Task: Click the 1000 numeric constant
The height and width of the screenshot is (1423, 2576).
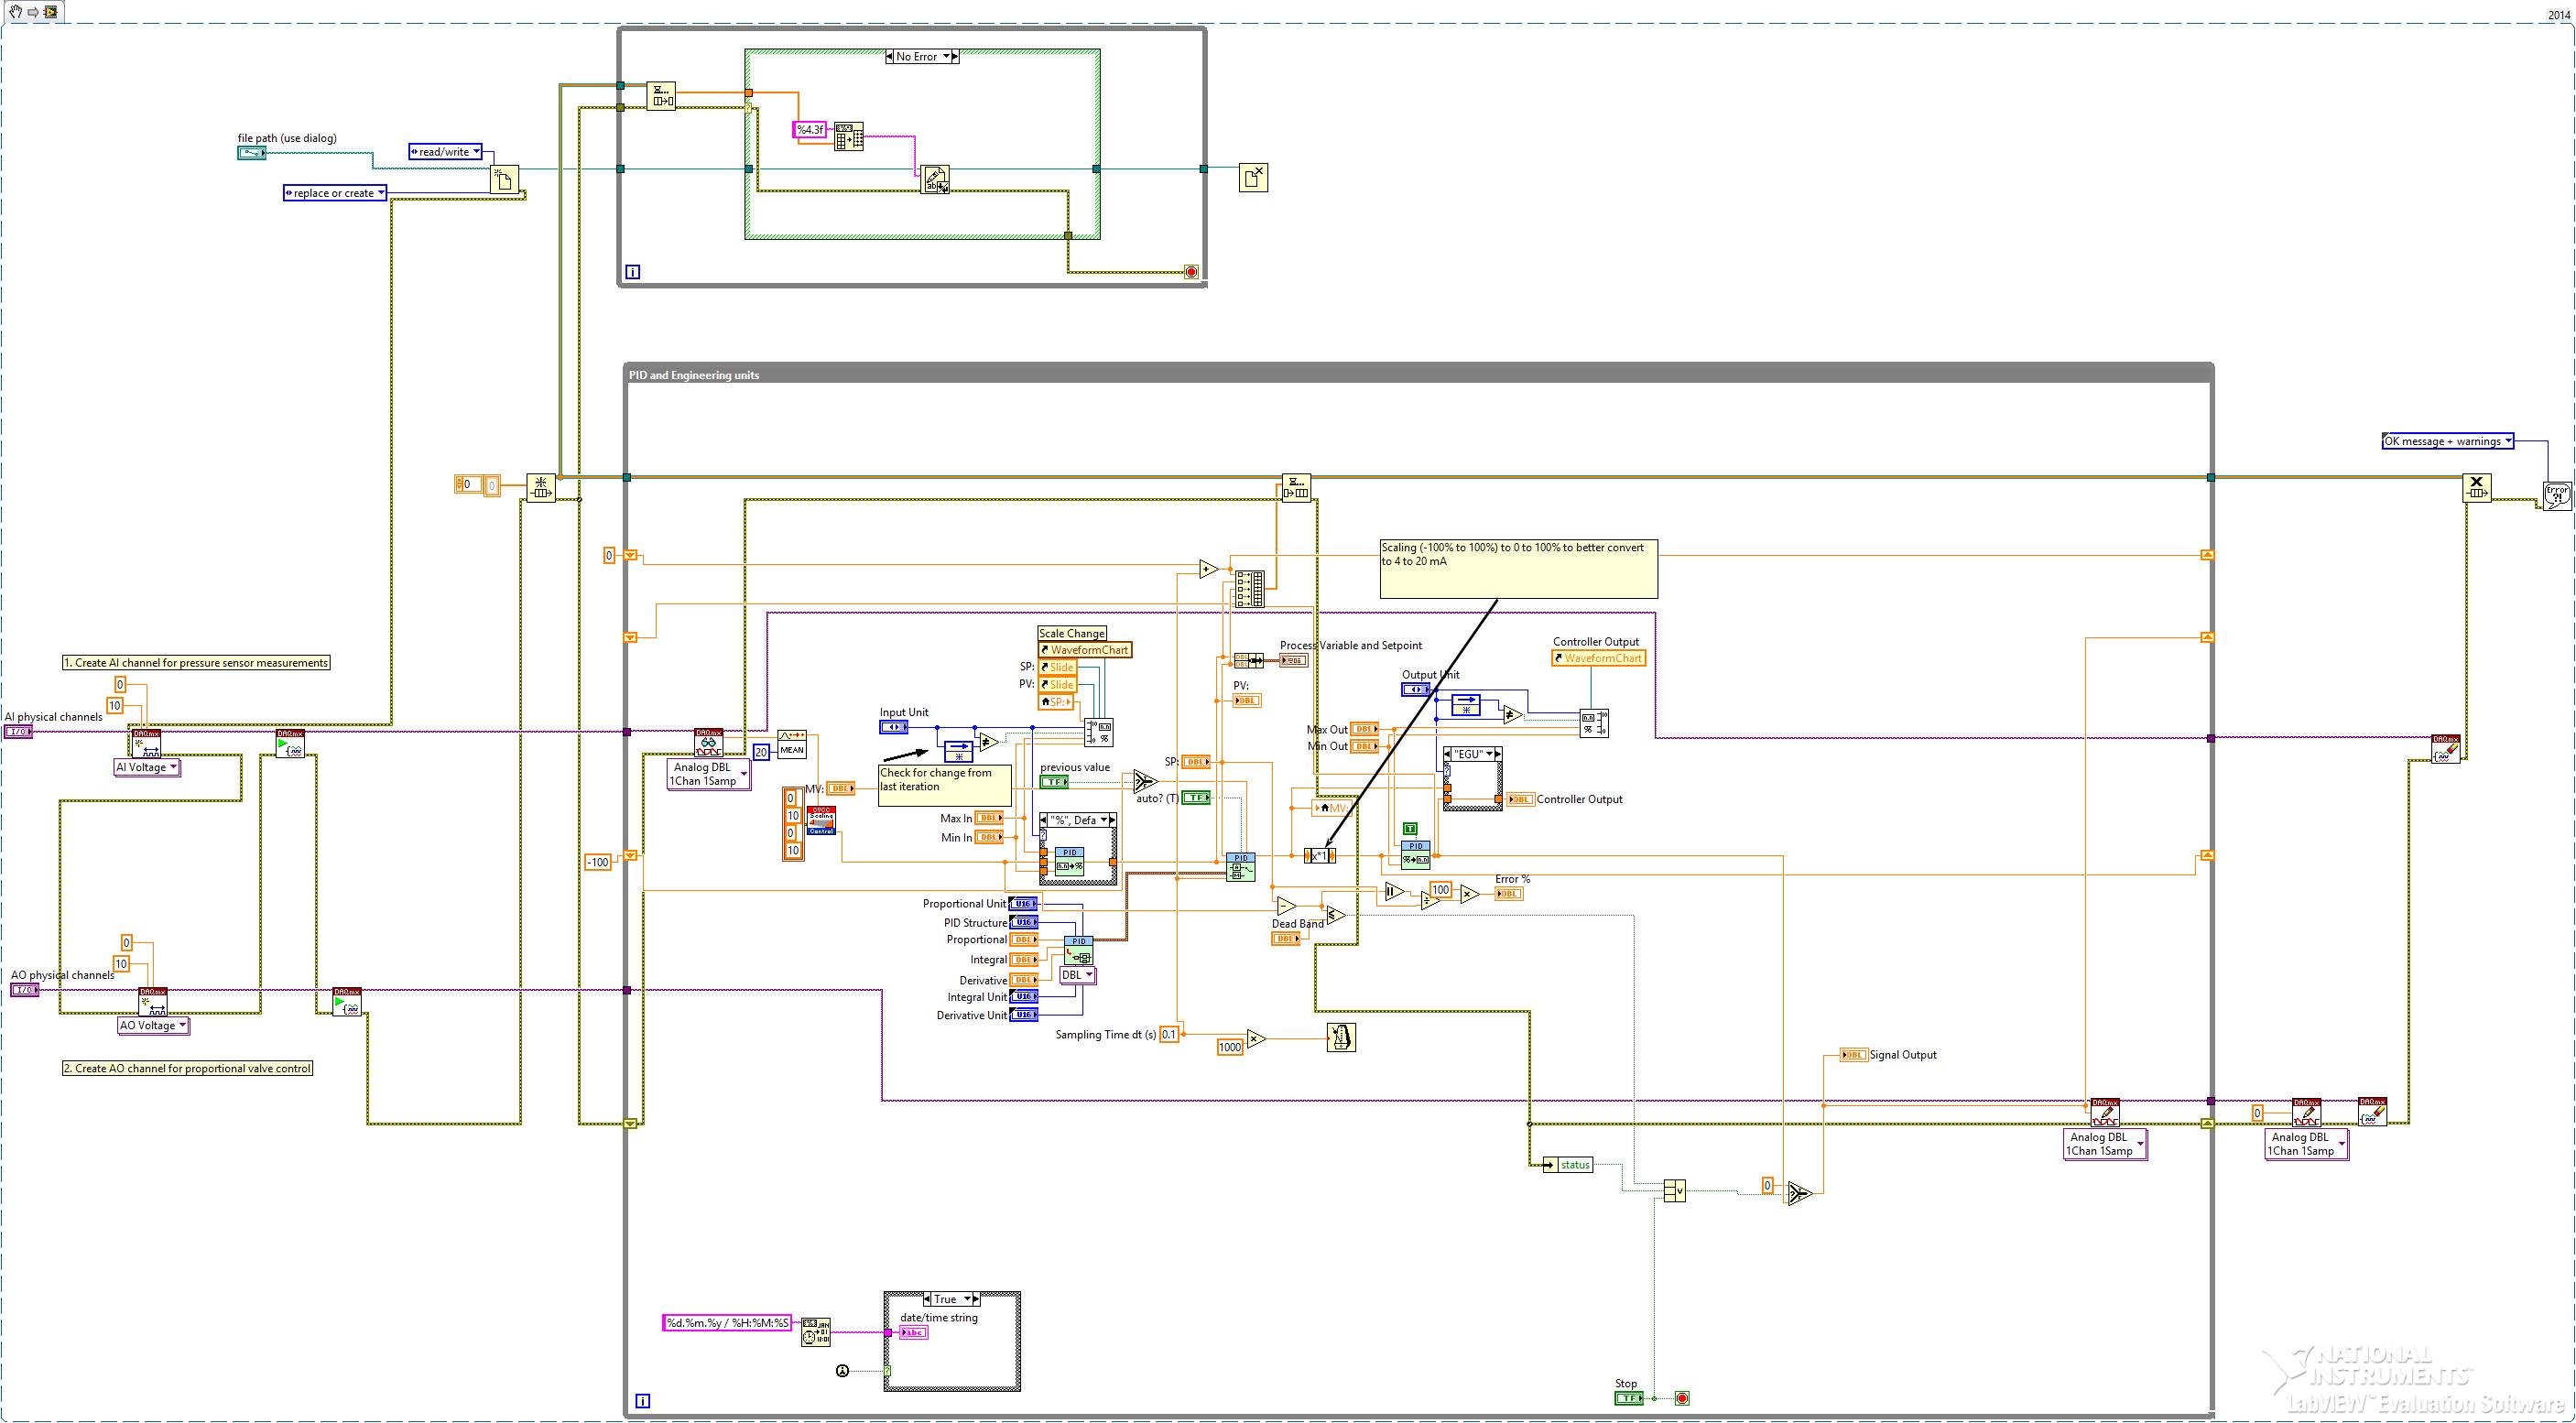Action: (x=1230, y=1047)
